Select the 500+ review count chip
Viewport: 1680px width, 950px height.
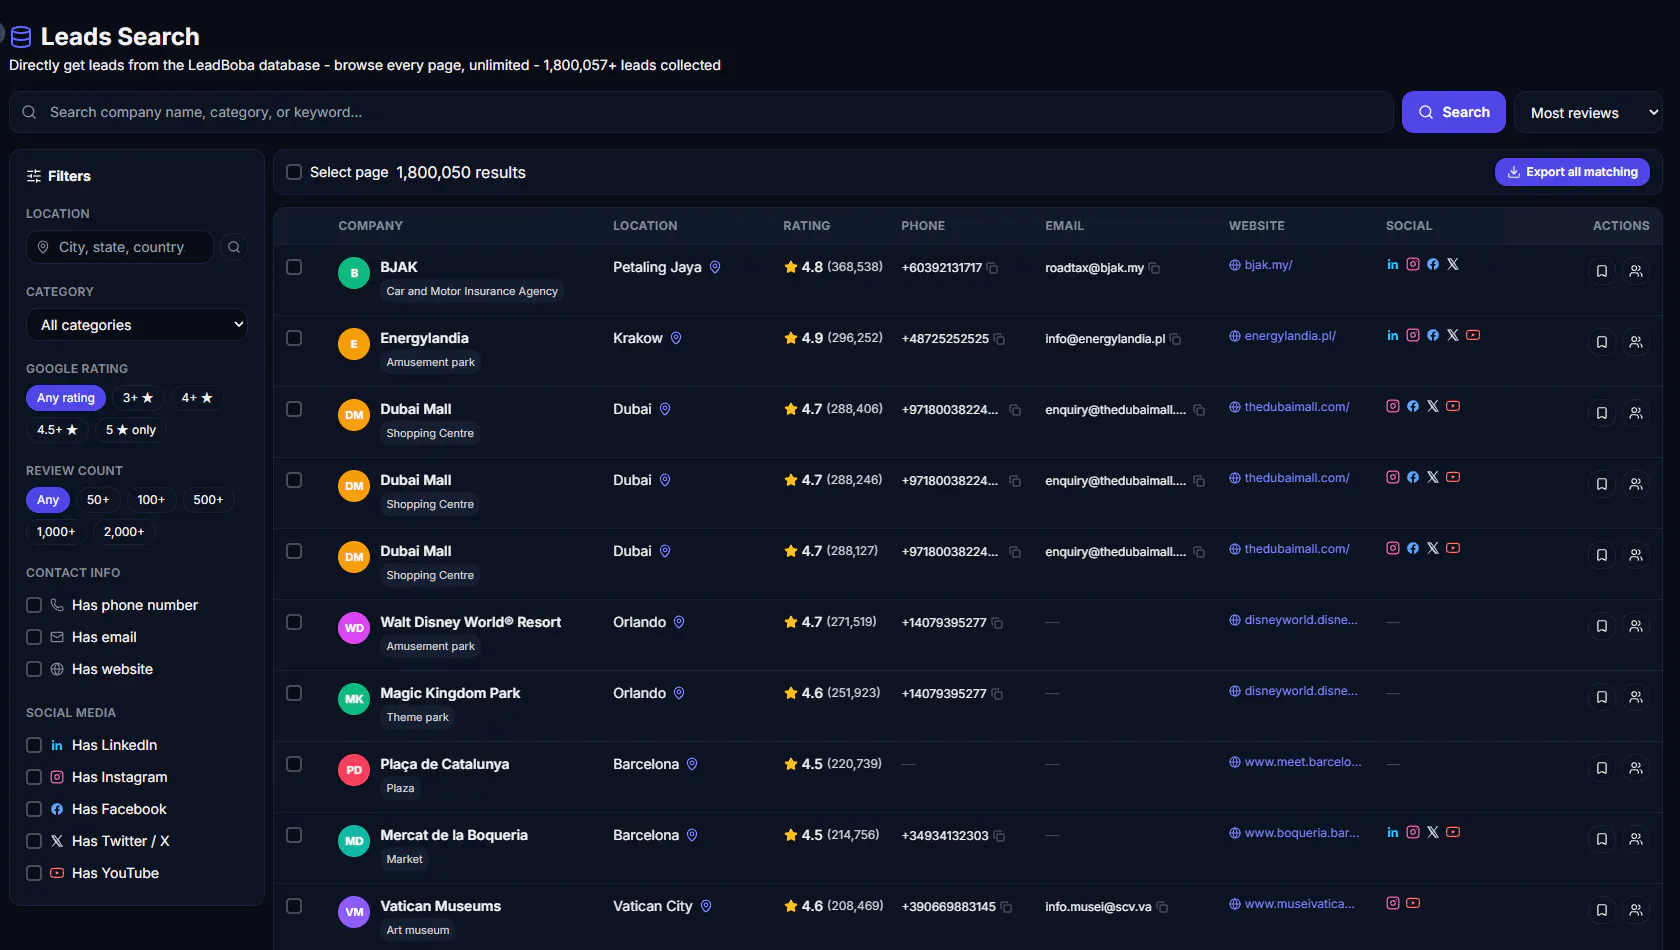pos(208,500)
